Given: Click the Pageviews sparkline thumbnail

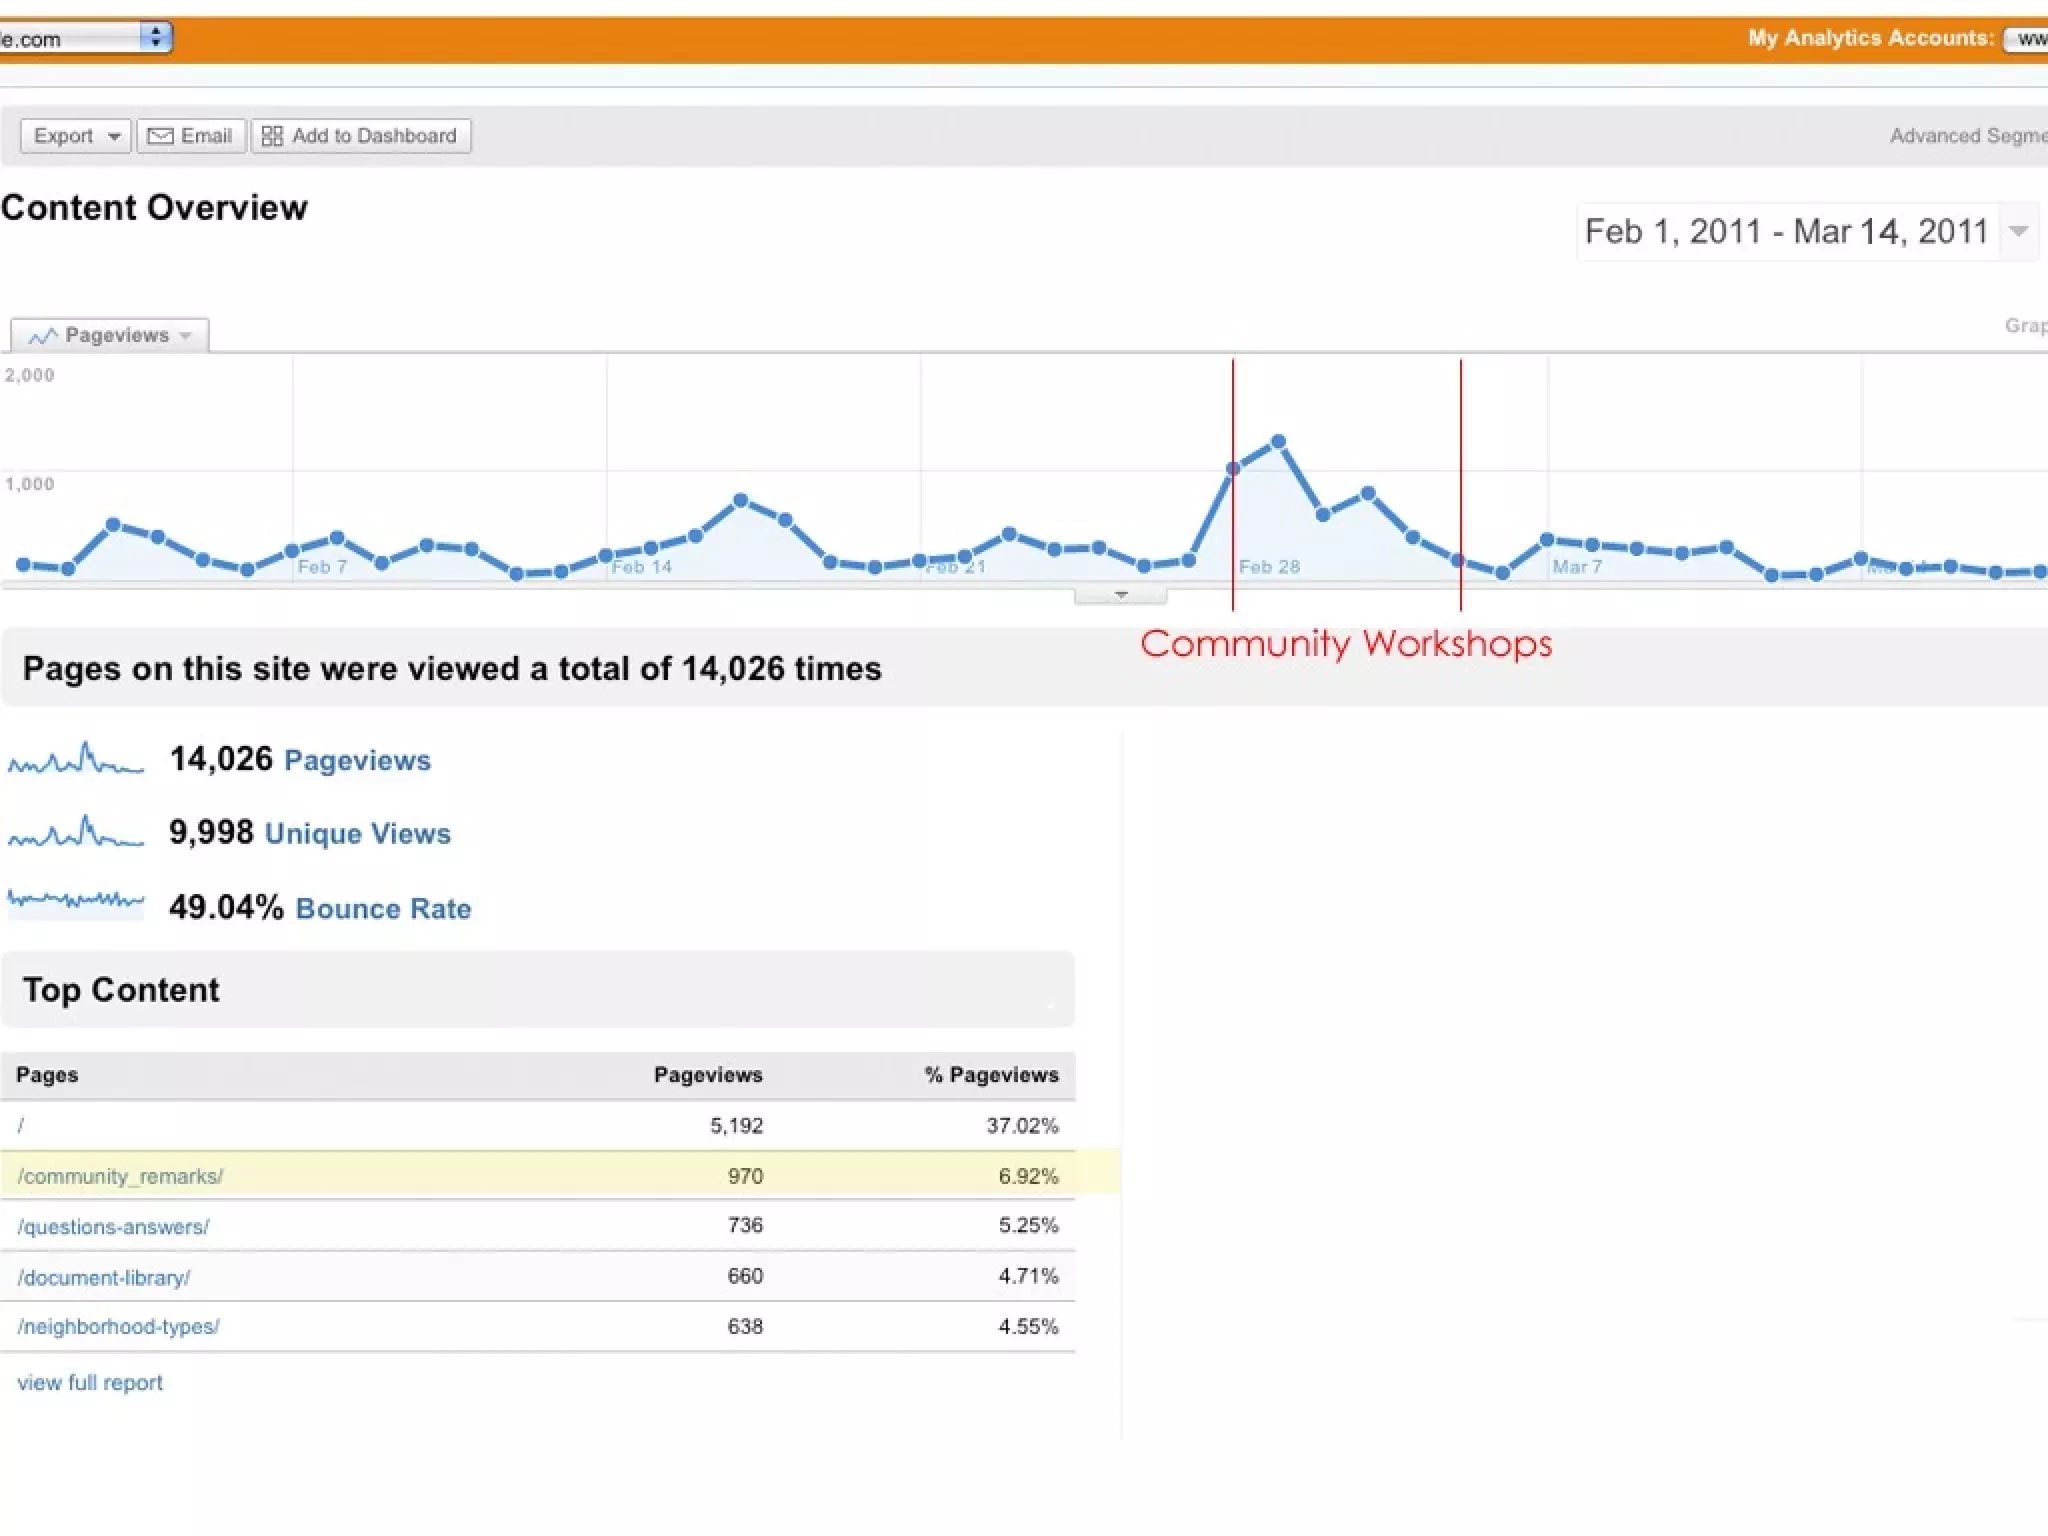Looking at the screenshot, I should [x=76, y=760].
